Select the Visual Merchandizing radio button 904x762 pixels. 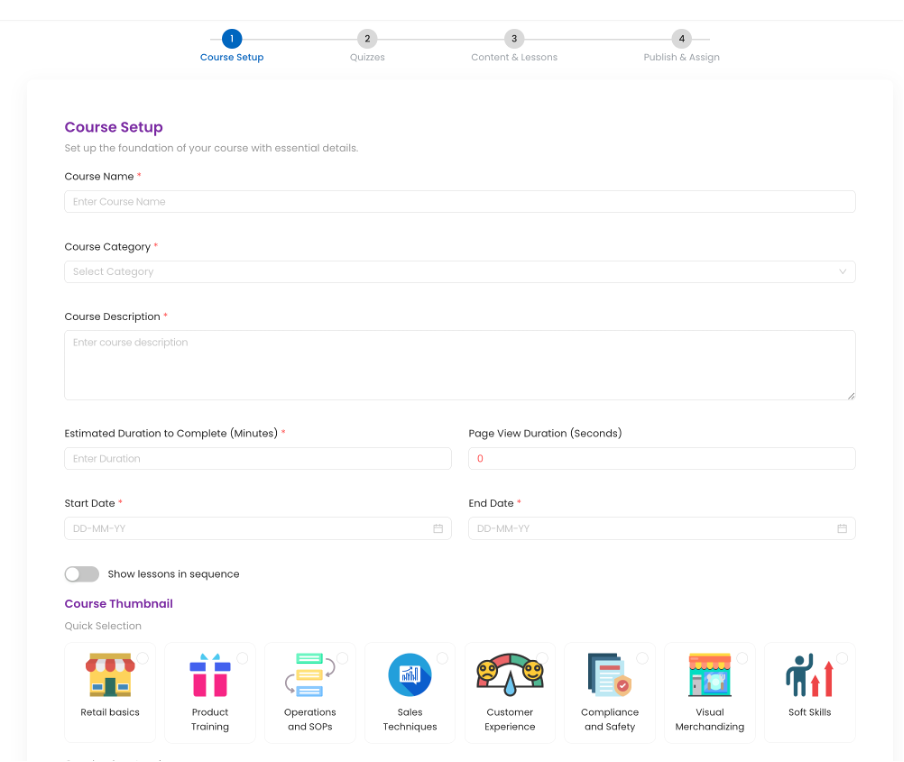click(742, 658)
